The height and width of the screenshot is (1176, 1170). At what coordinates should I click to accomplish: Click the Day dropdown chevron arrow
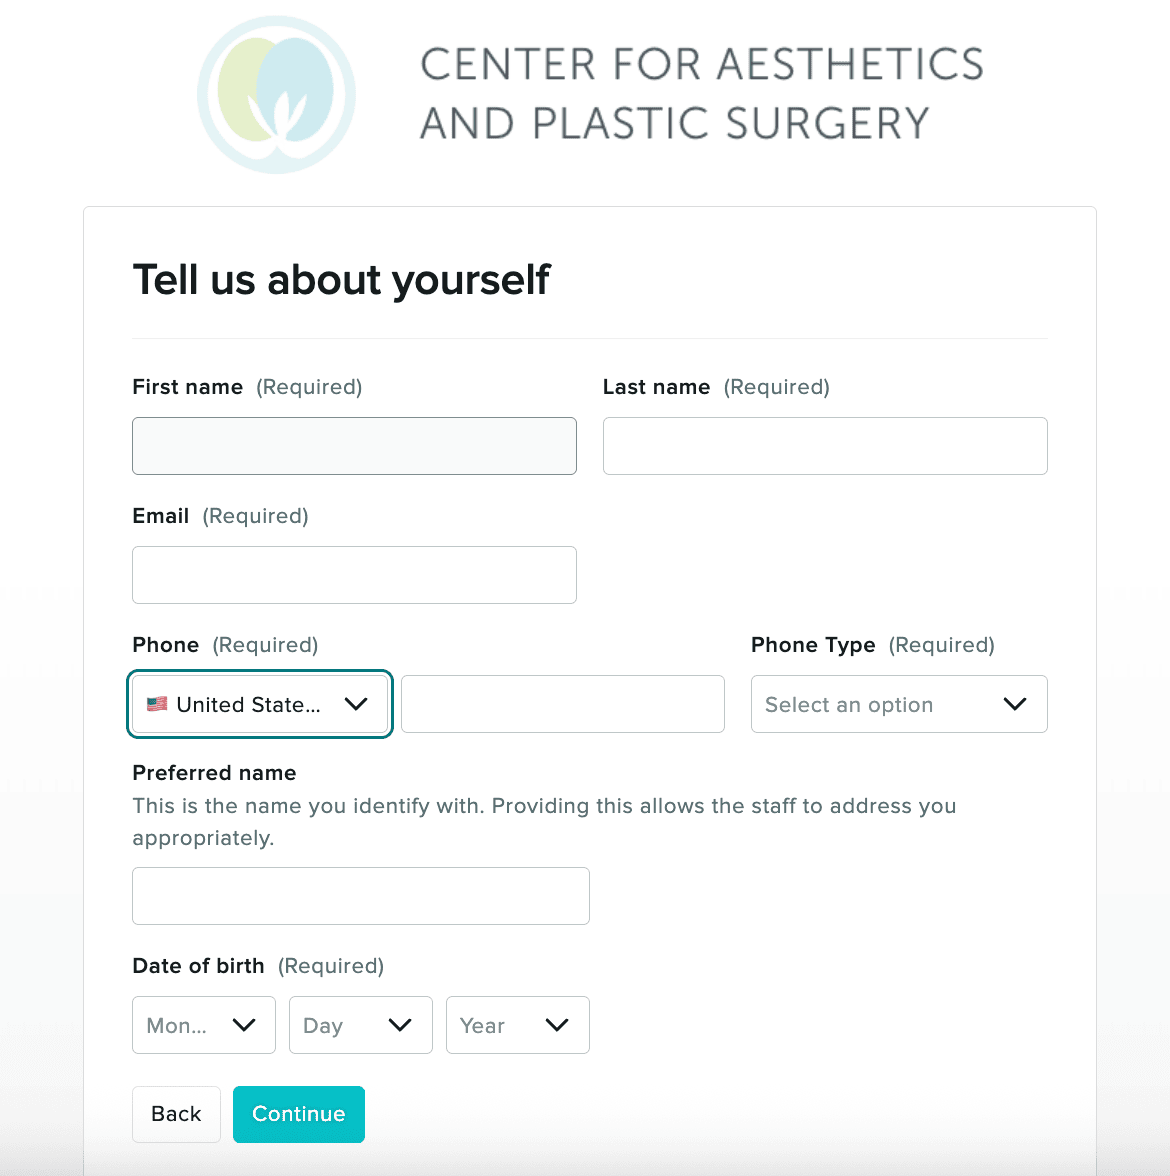(x=400, y=1025)
